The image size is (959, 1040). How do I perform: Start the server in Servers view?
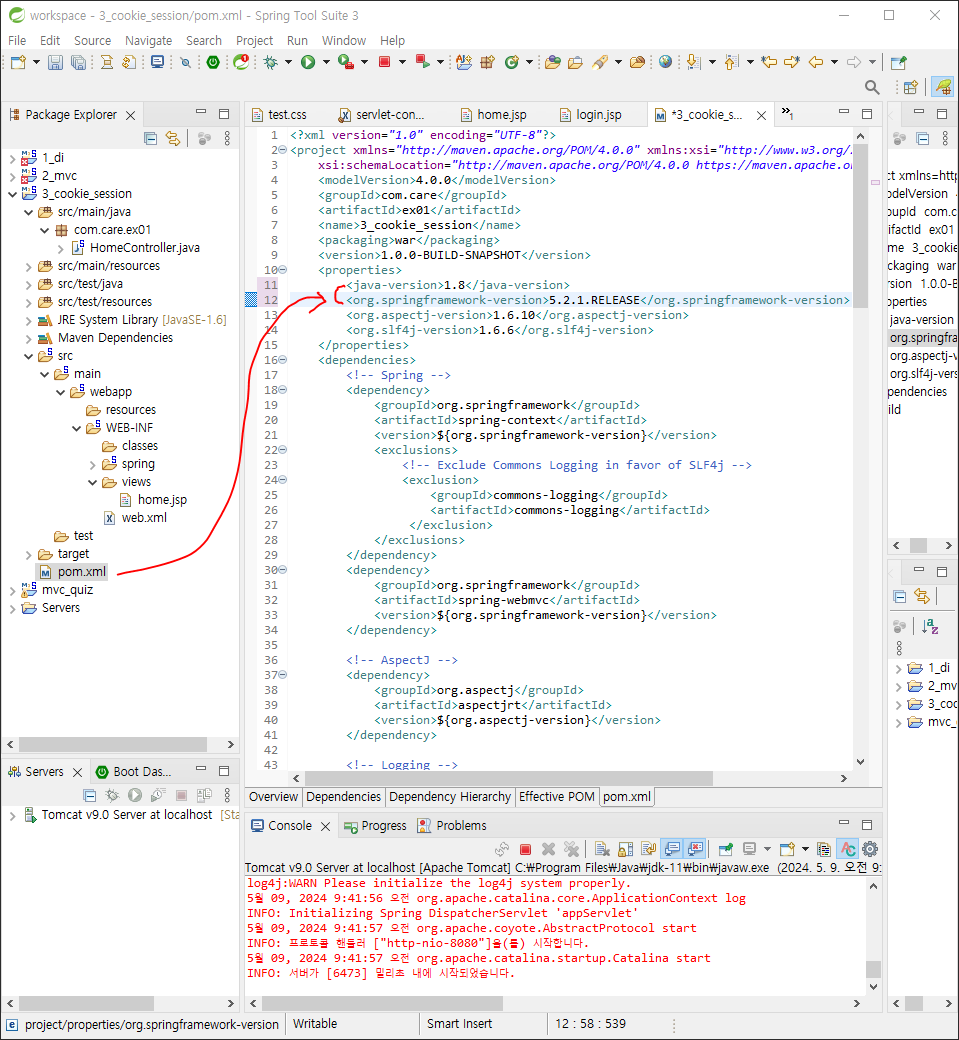[135, 795]
